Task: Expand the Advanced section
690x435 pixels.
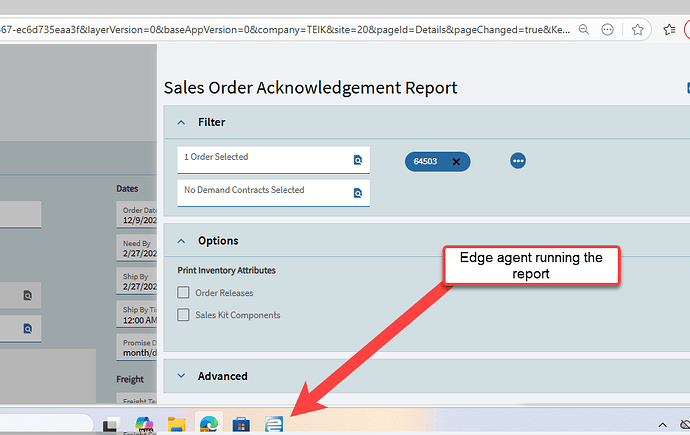Action: pos(181,376)
